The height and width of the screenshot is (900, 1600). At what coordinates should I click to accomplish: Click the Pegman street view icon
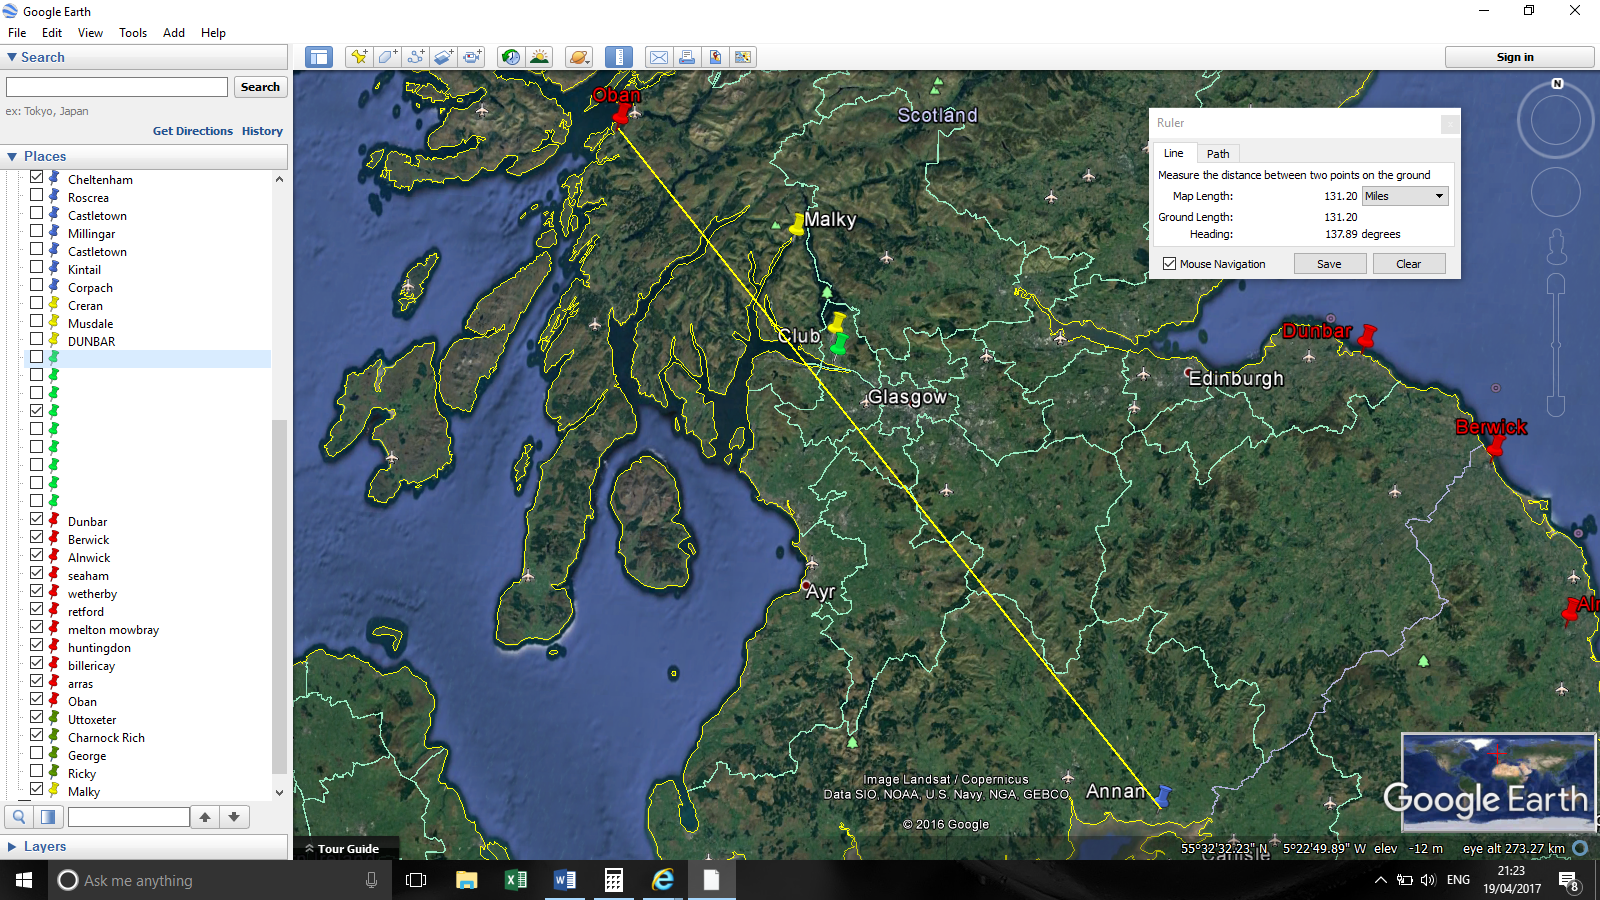(x=1556, y=247)
